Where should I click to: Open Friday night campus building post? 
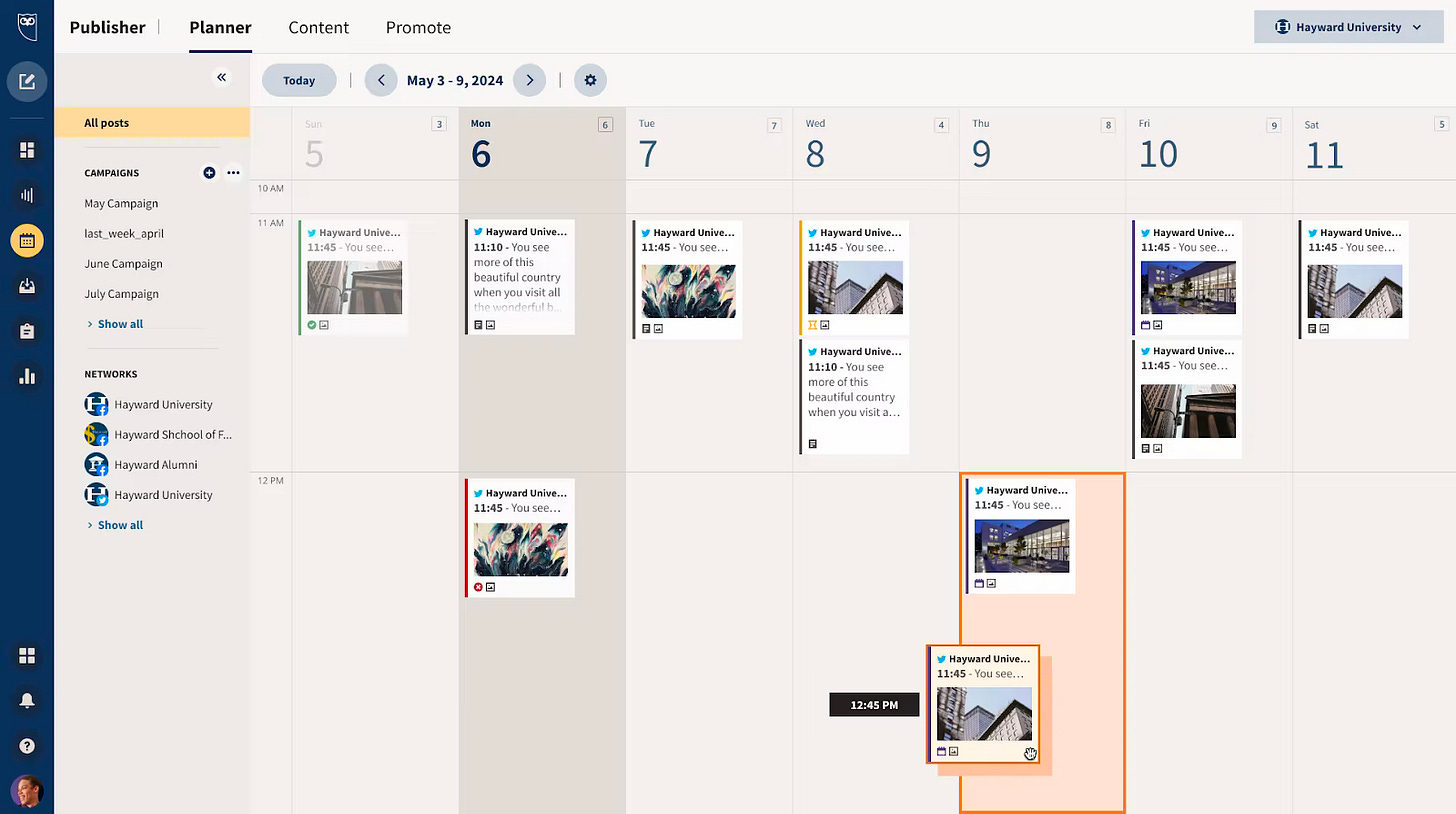[1187, 277]
